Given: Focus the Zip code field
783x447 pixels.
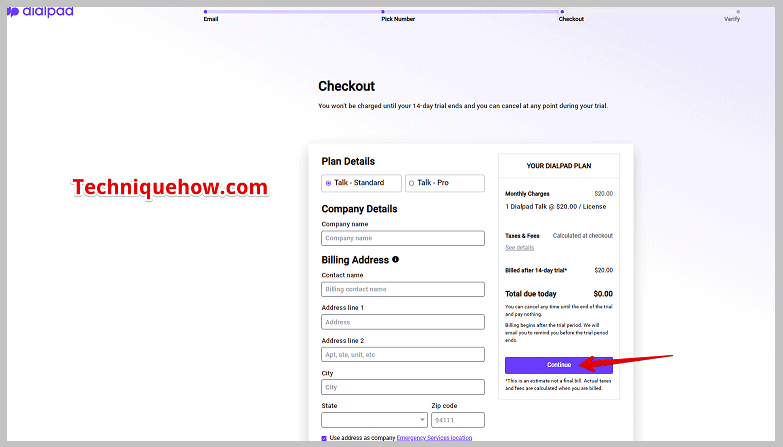Looking at the screenshot, I should tap(458, 420).
